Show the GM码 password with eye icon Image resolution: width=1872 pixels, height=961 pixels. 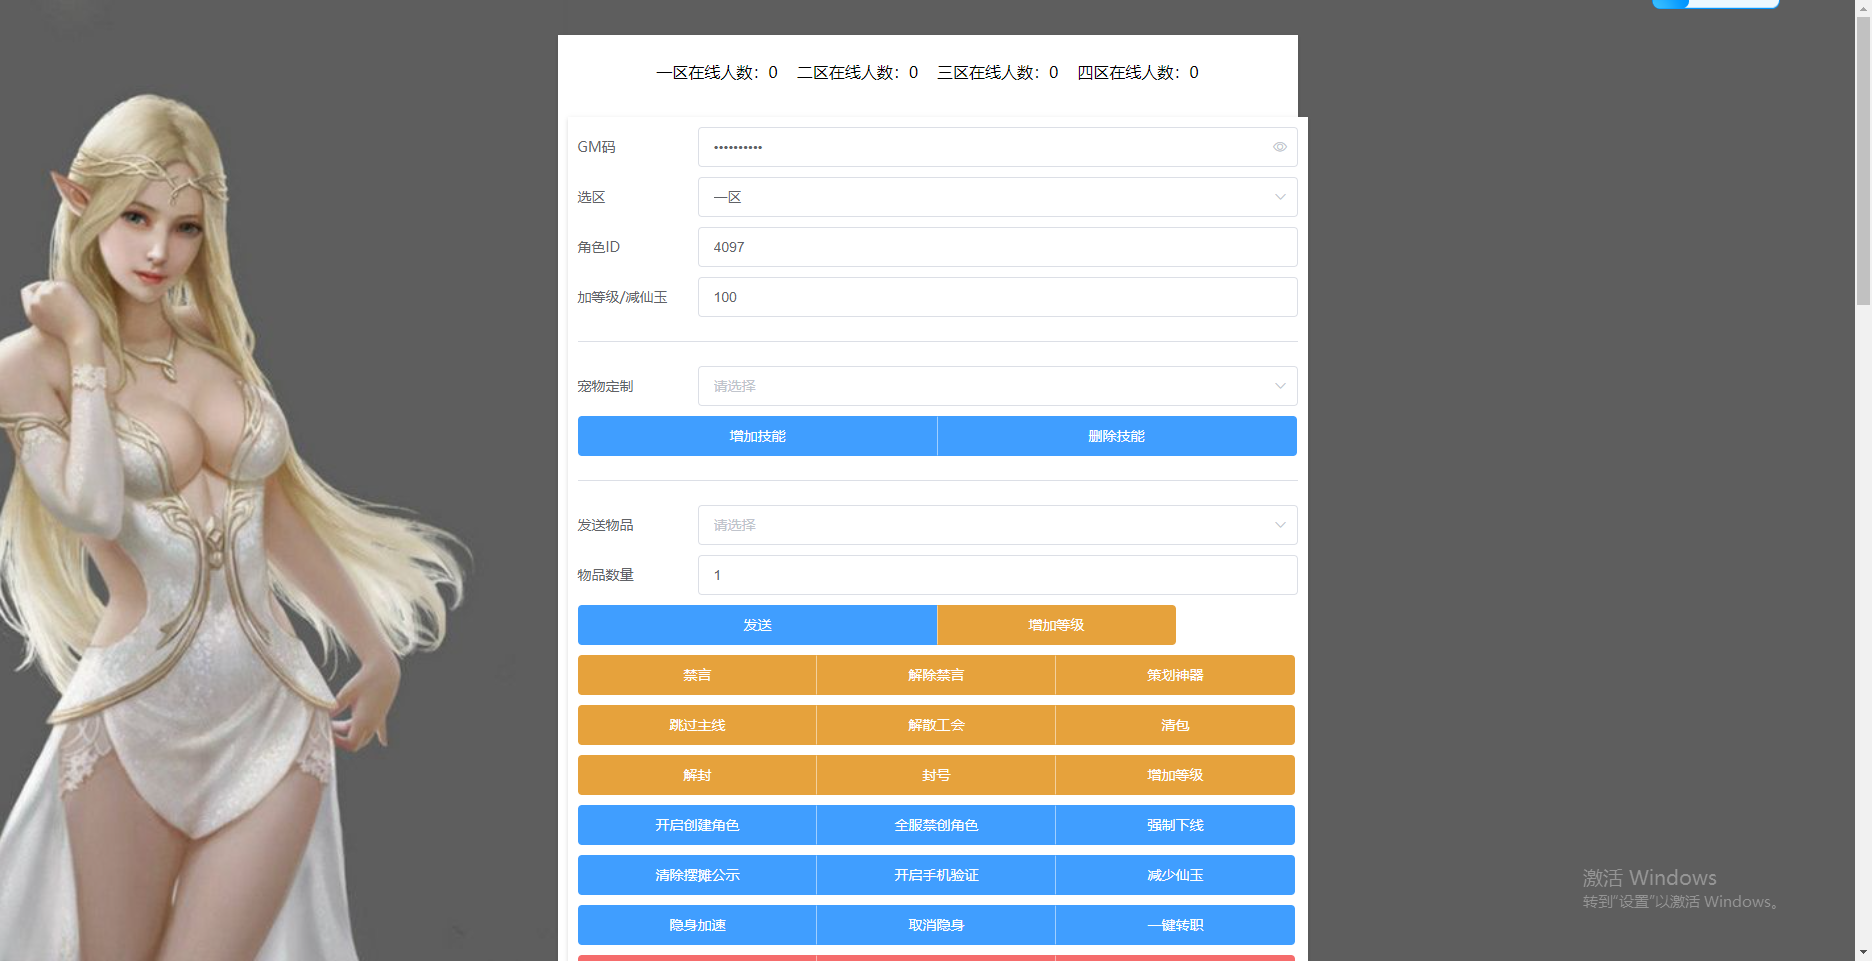(x=1279, y=147)
